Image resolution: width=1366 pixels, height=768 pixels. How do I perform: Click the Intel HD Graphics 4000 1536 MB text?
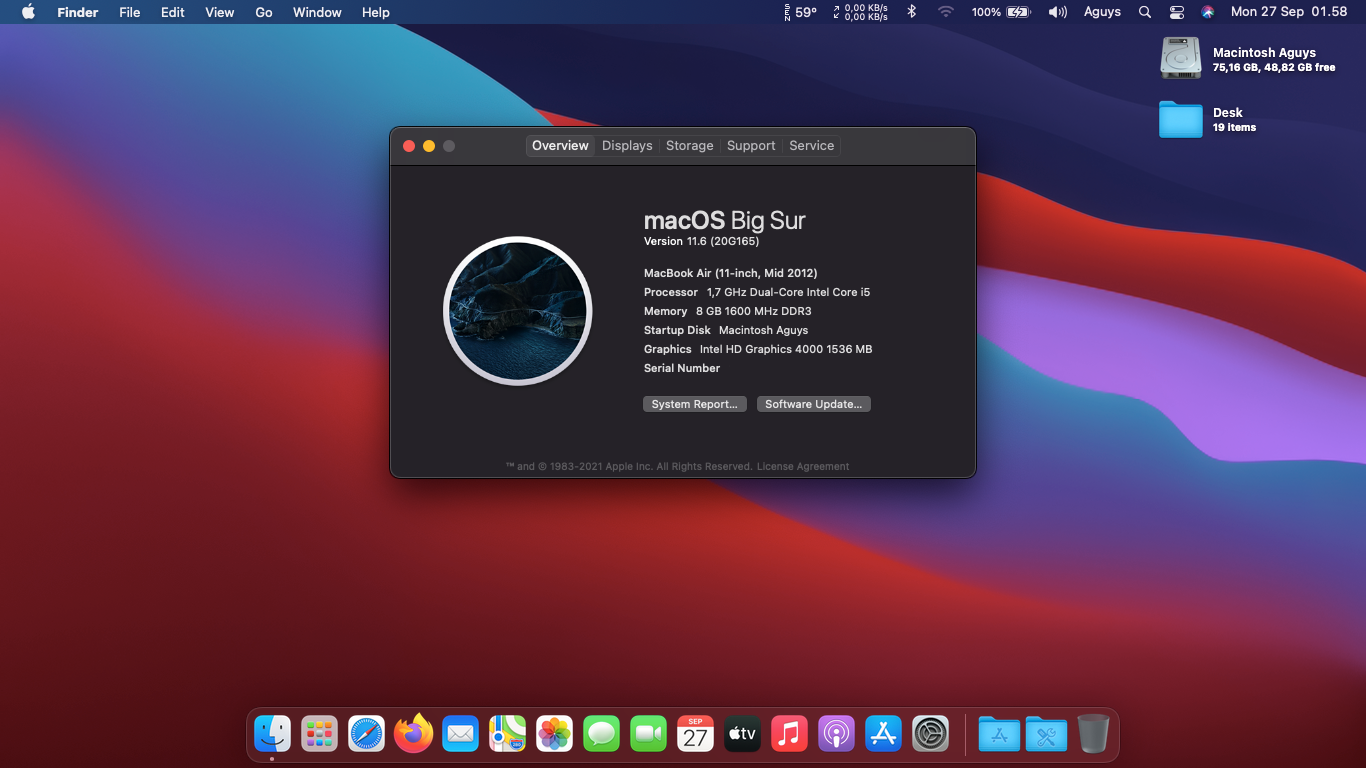tap(786, 349)
